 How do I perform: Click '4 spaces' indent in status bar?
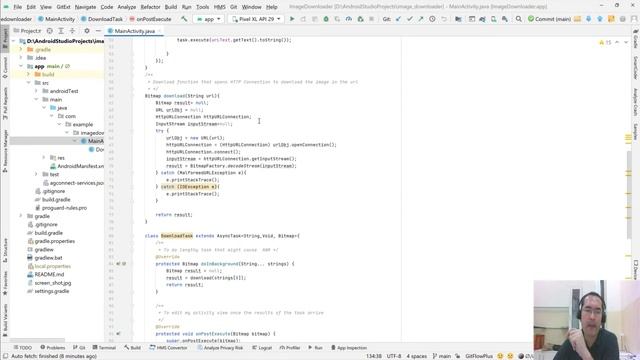coord(416,356)
